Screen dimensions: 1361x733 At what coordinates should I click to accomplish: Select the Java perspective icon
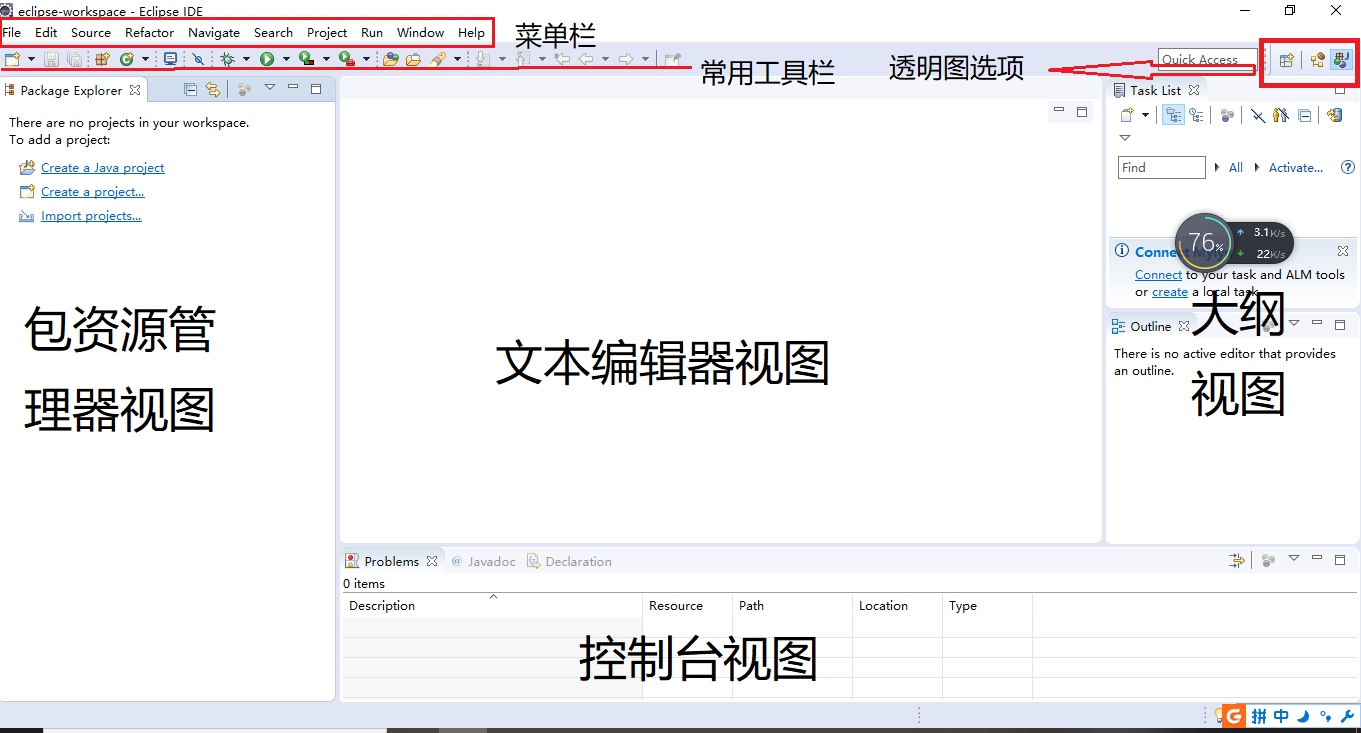click(x=1341, y=60)
